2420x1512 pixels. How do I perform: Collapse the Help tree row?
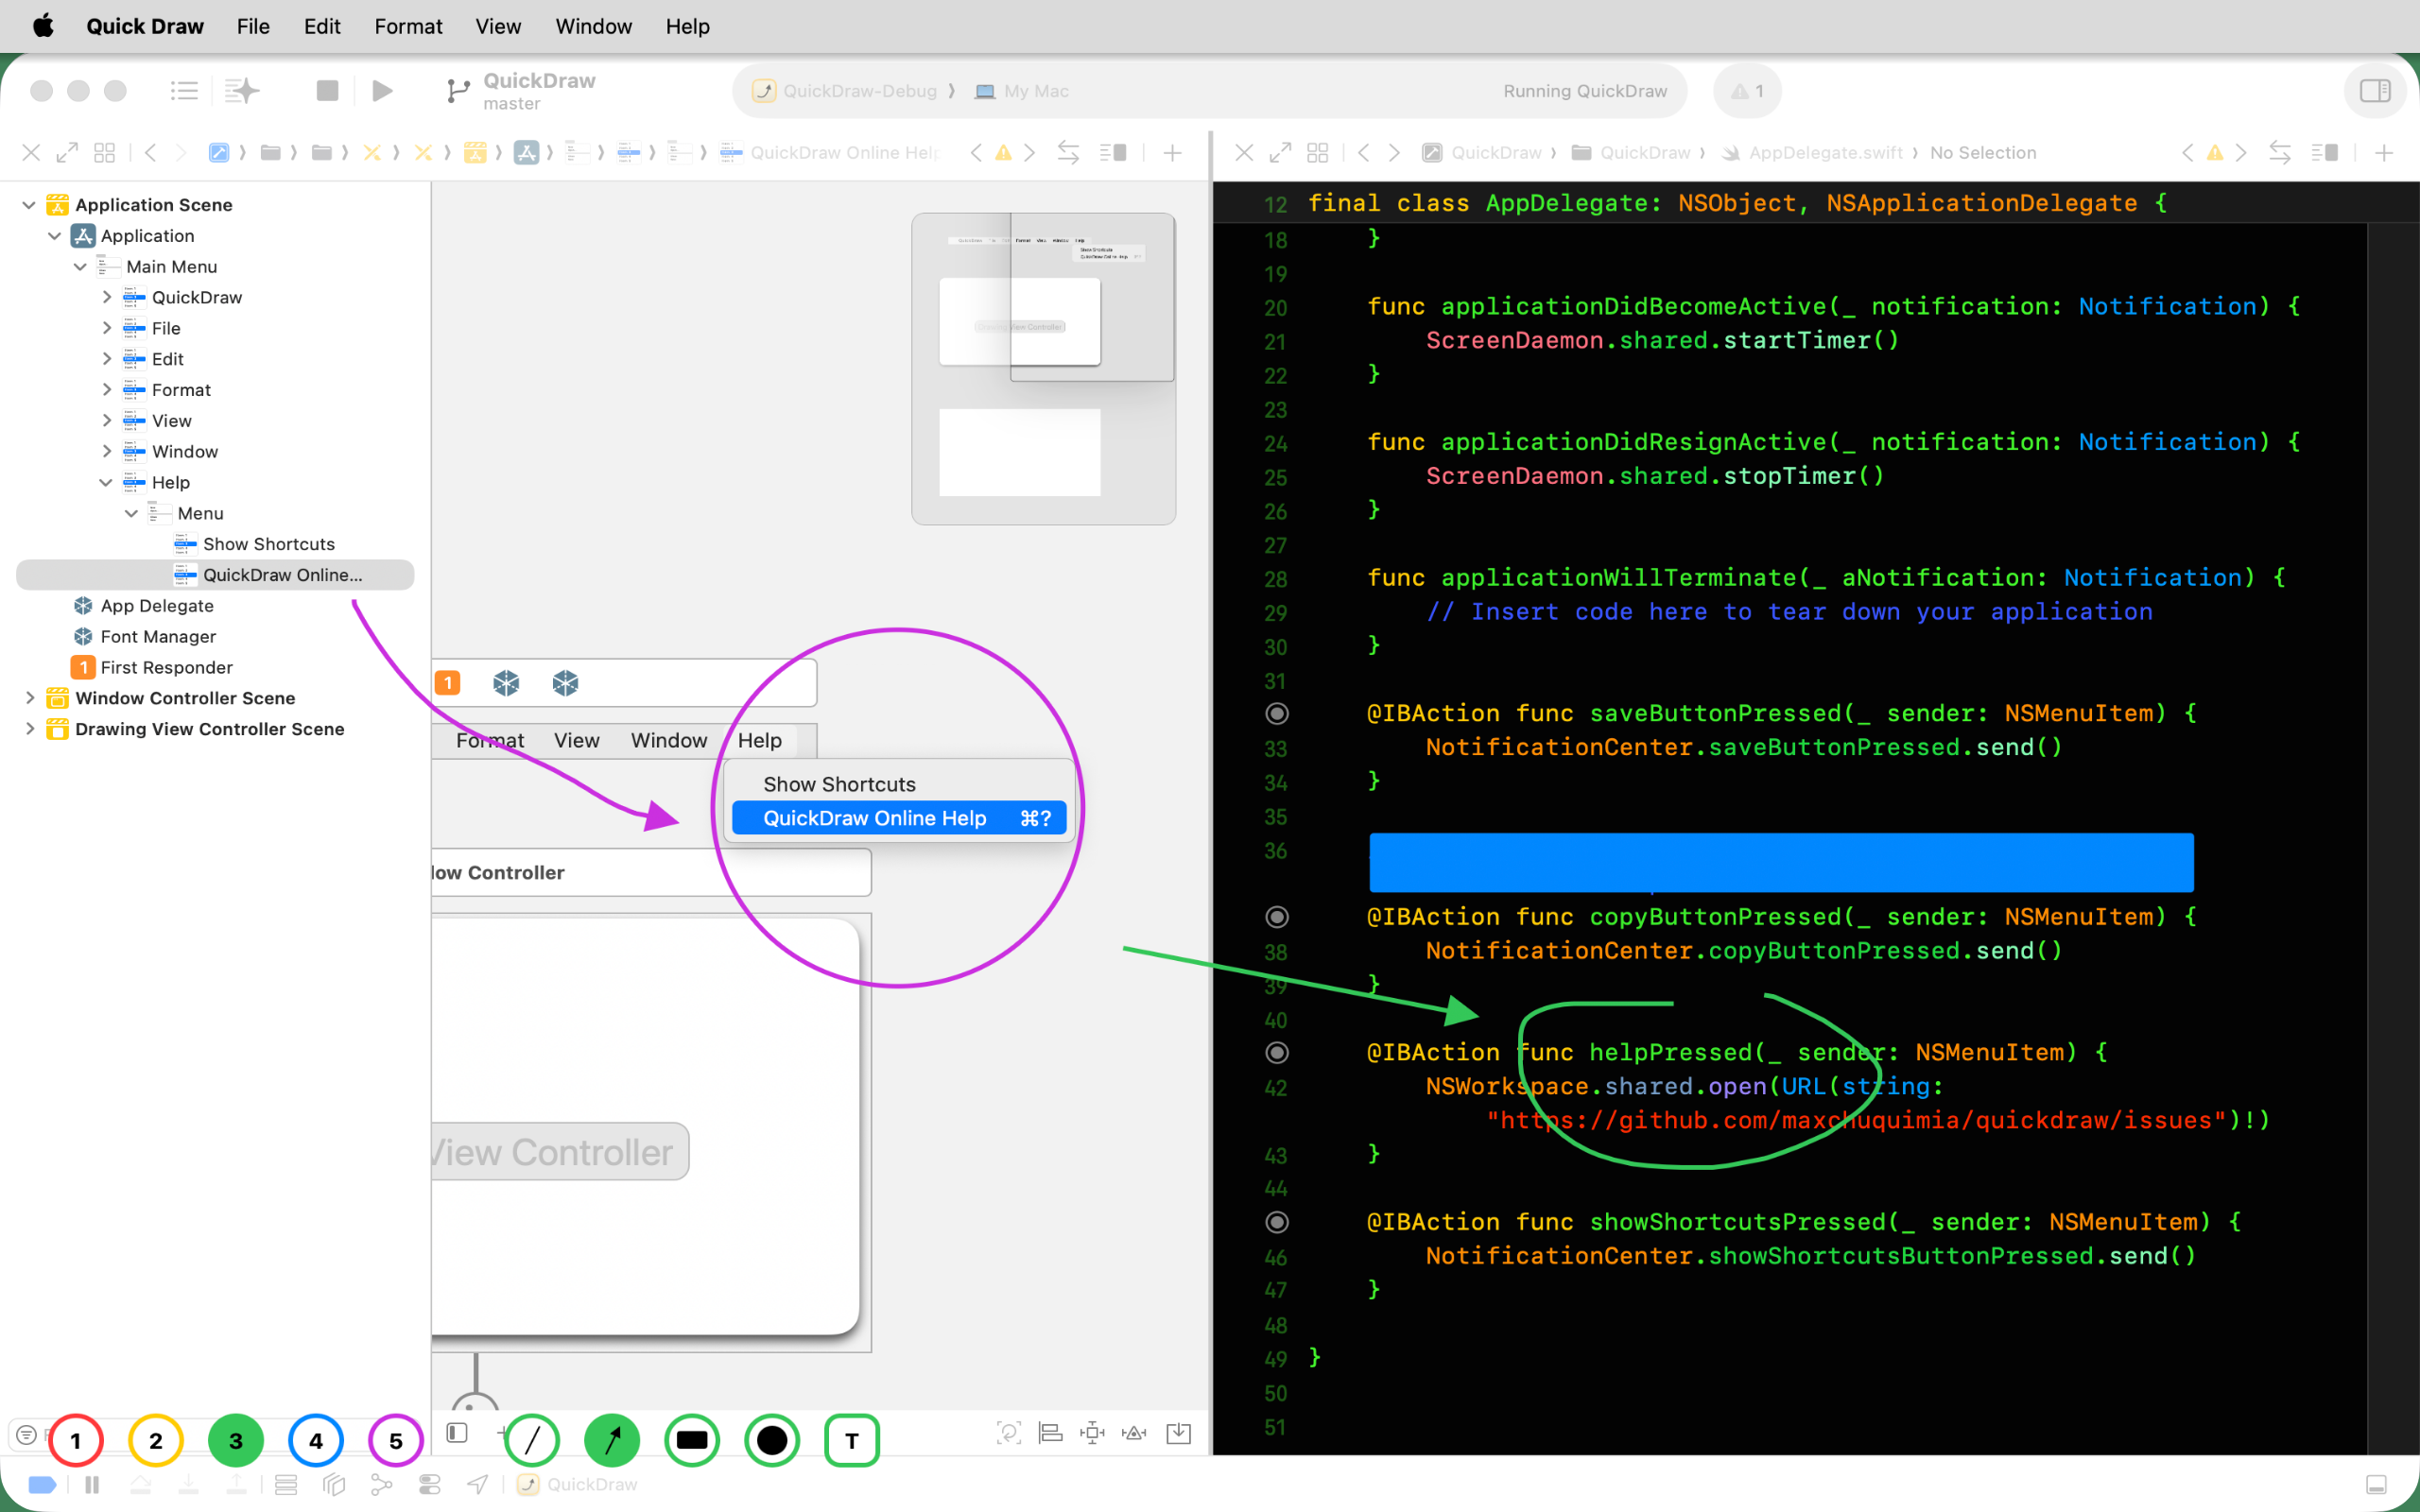point(106,482)
